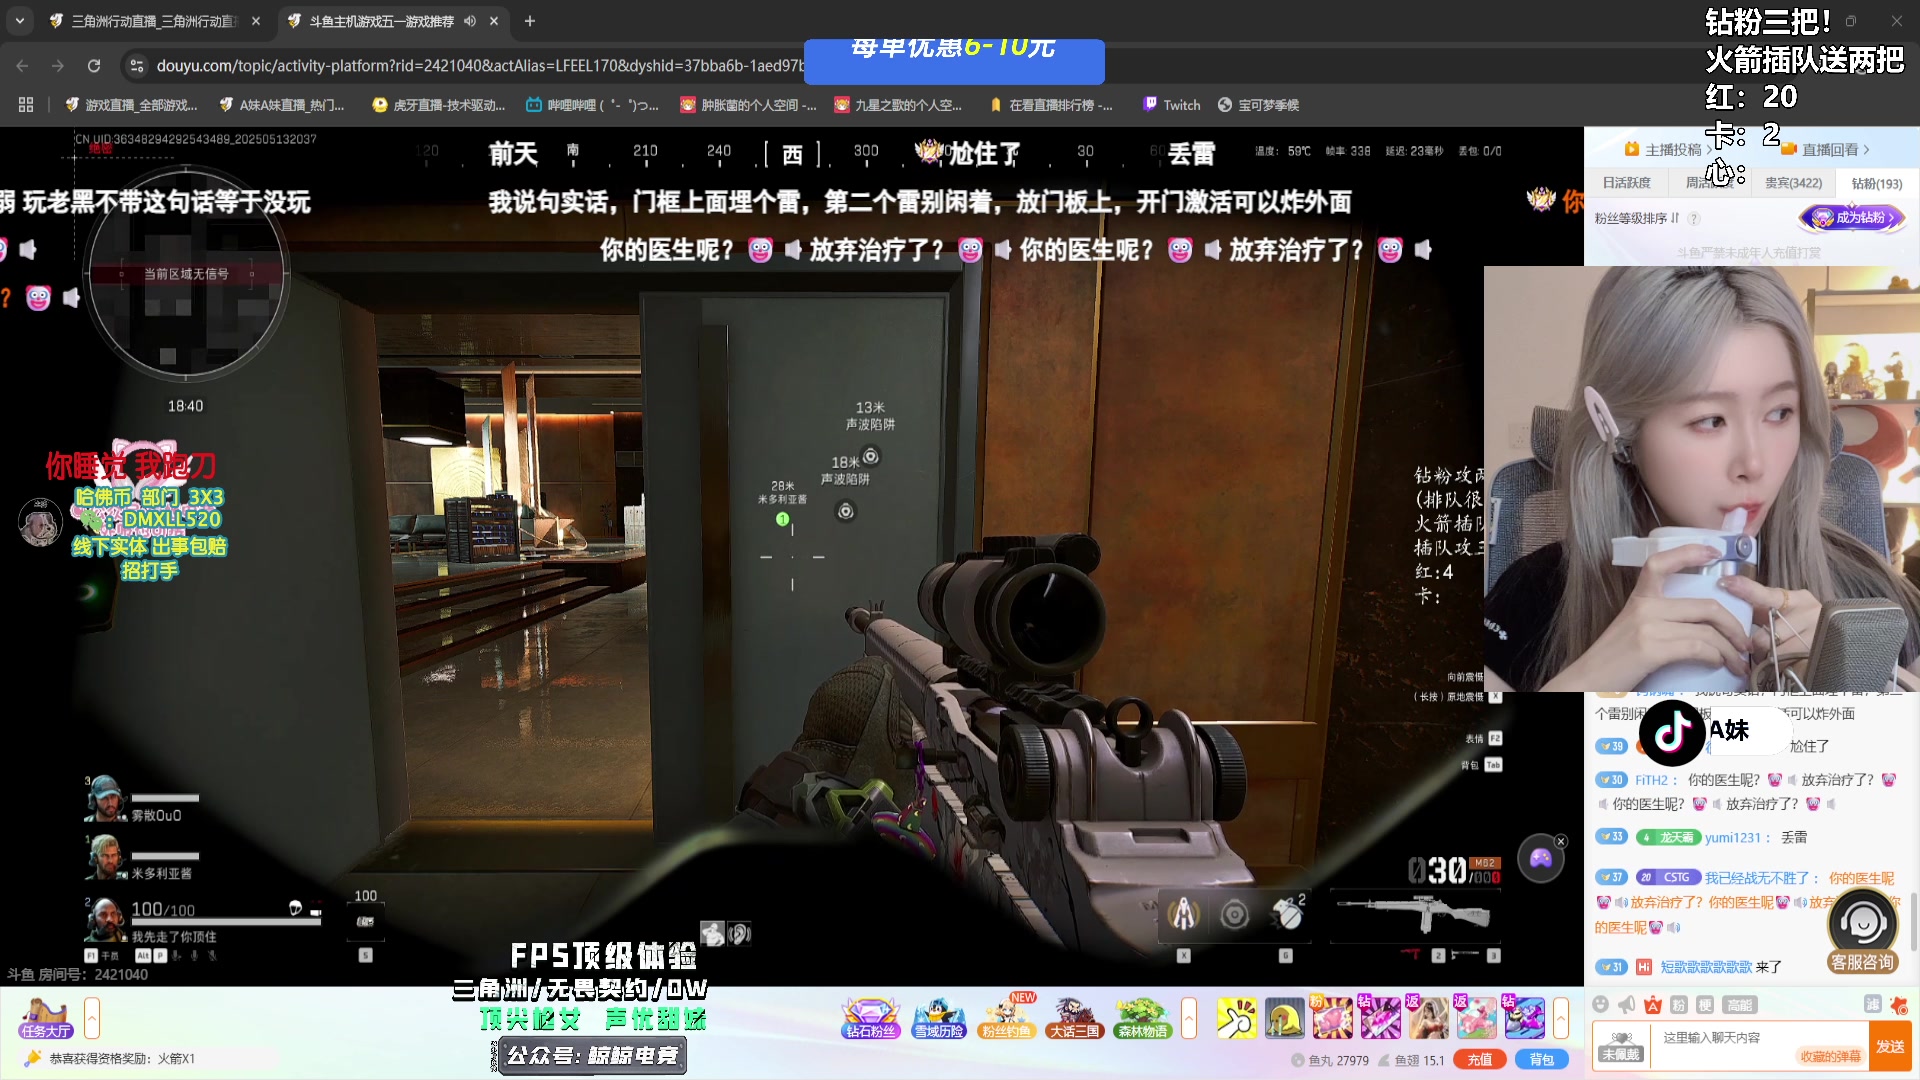Click the 梗 meme icon in chat toolbar
Viewport: 1920px width, 1080px height.
coord(1705,1005)
